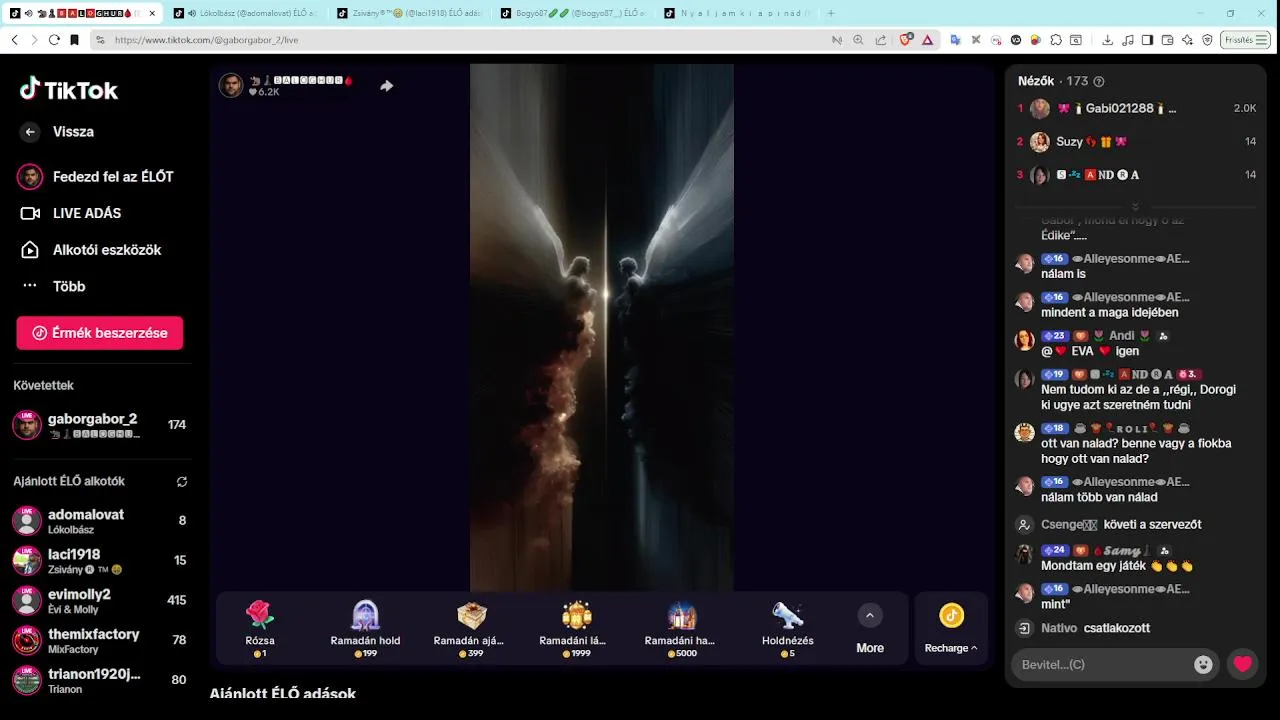Click the chat input field
Image resolution: width=1280 pixels, height=720 pixels.
pos(1100,664)
